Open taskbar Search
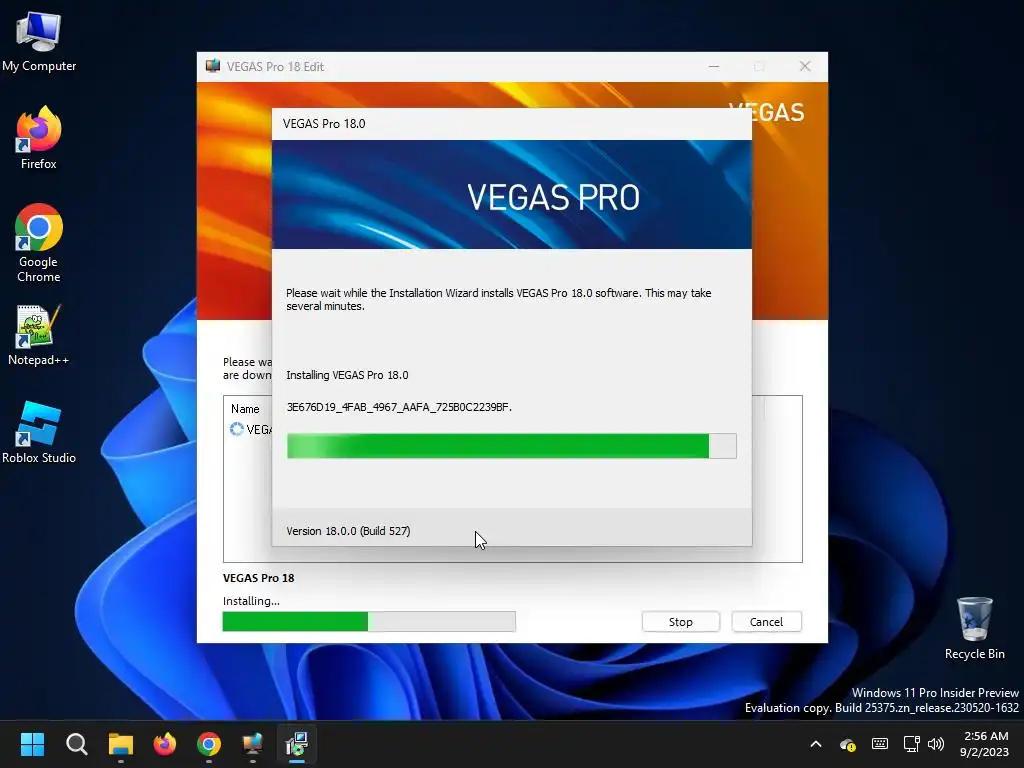The width and height of the screenshot is (1024, 768). coord(76,744)
